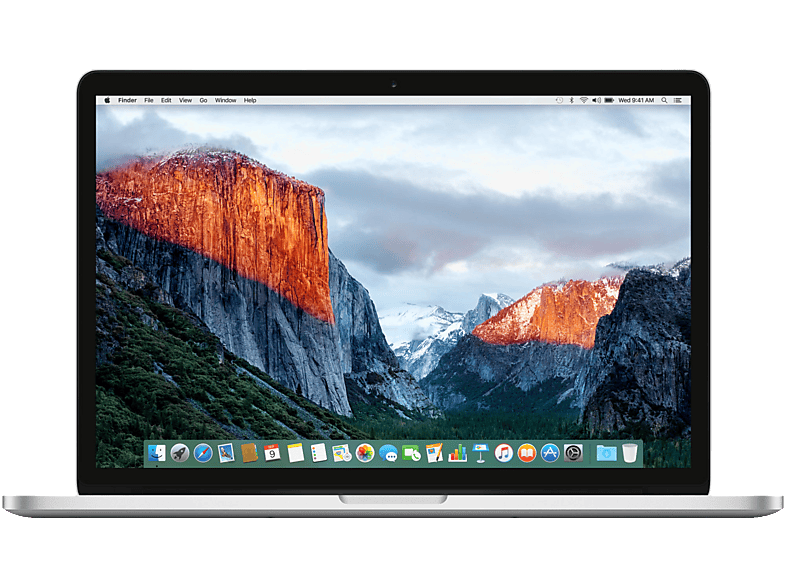
Task: Open the File menu
Action: 149,100
